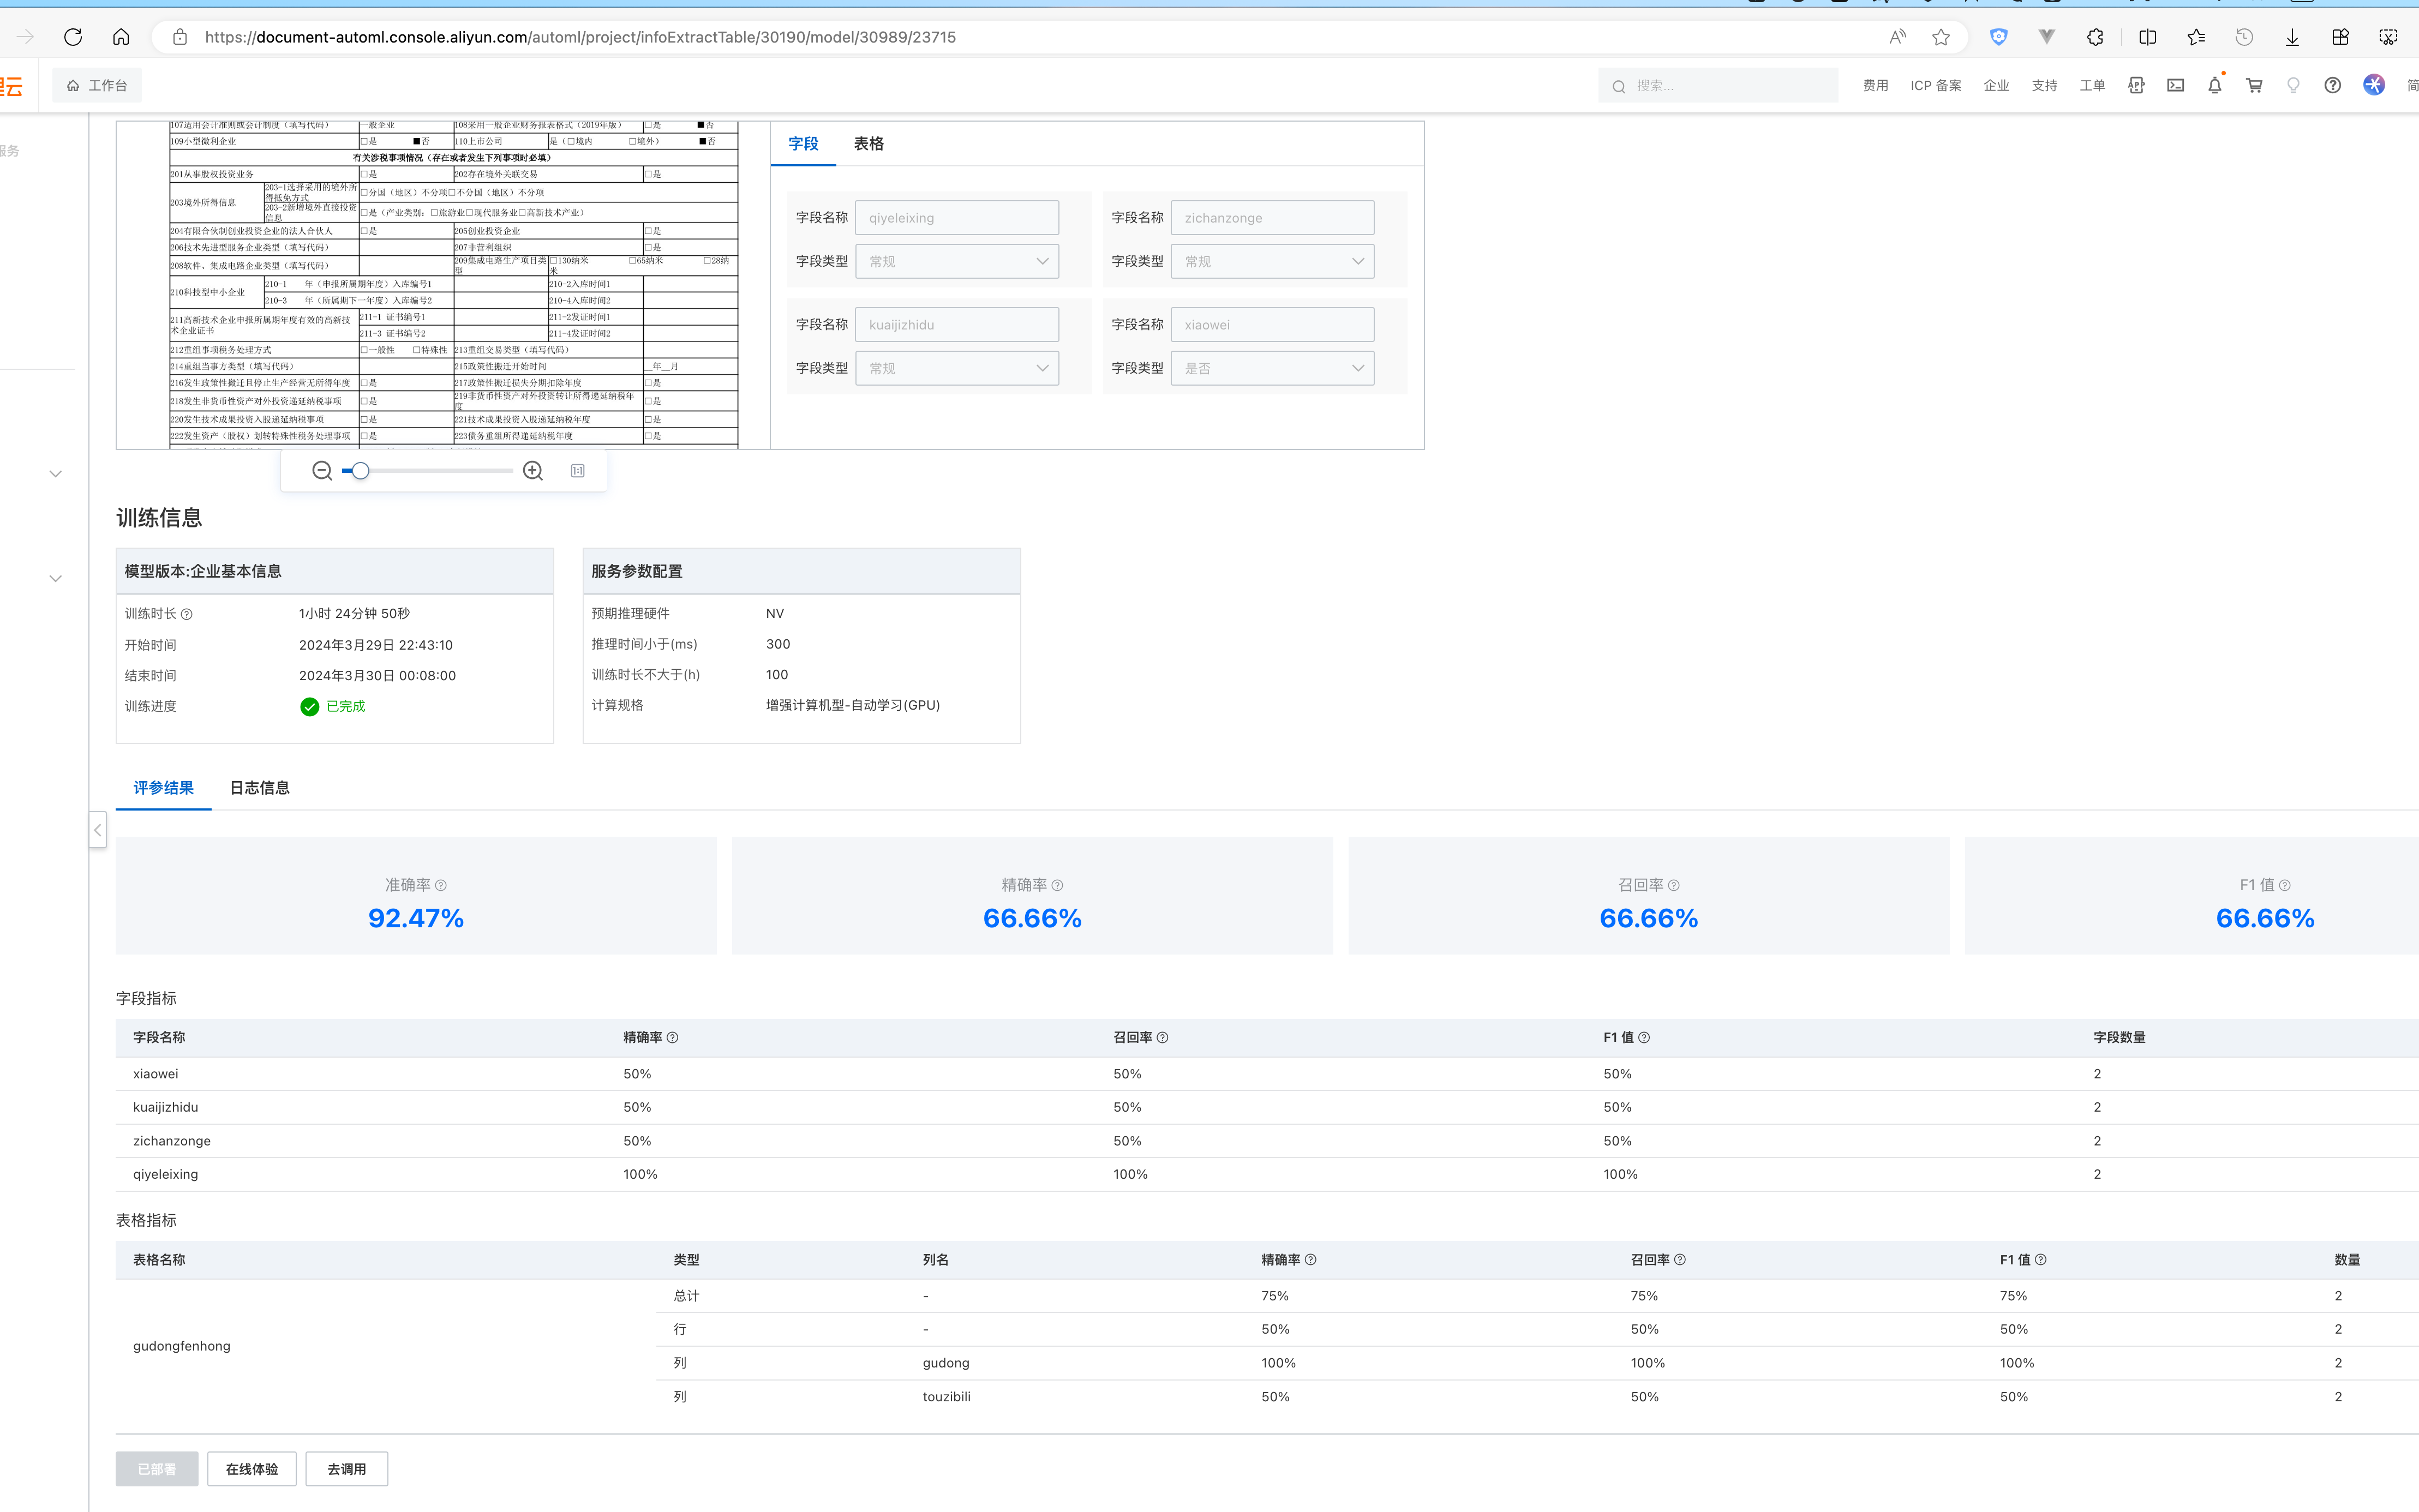Image resolution: width=2419 pixels, height=1512 pixels.
Task: Switch to the 字段 tab
Action: 803,144
